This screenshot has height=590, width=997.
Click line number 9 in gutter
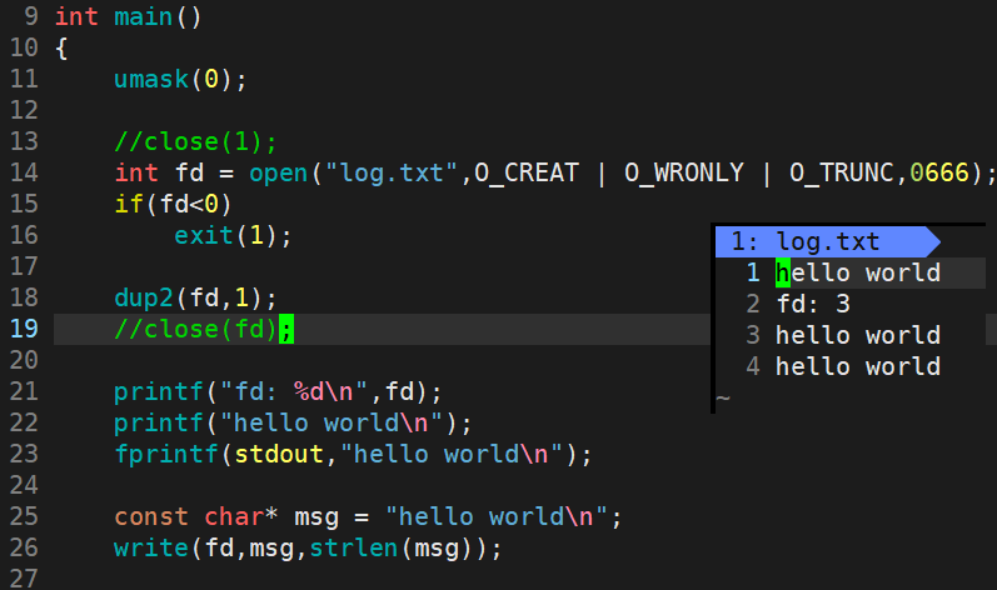[31, 17]
